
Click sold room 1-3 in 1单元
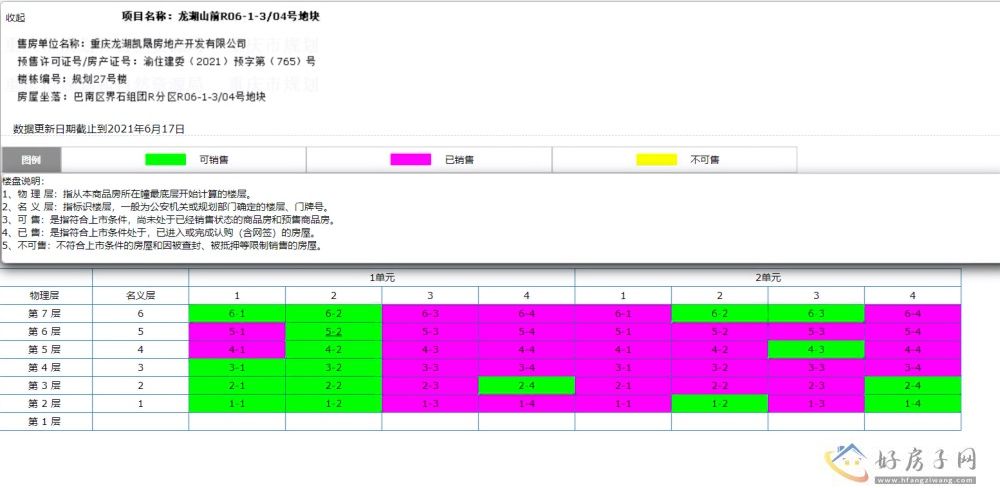tap(430, 403)
